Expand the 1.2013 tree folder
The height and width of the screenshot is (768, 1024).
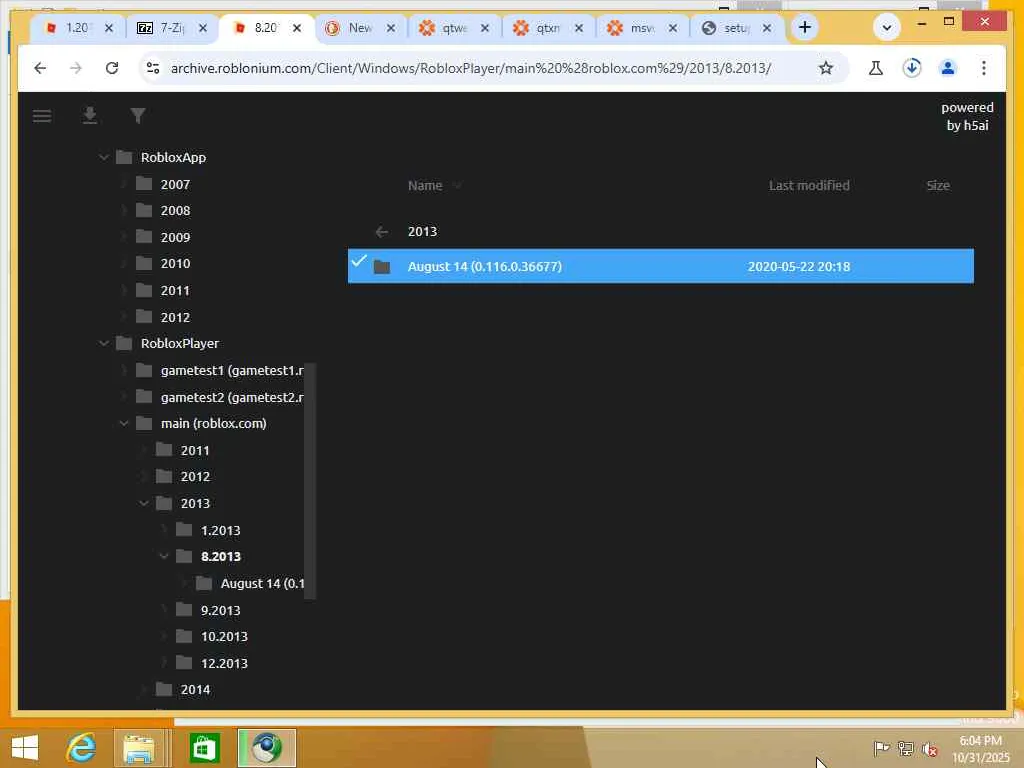164,530
